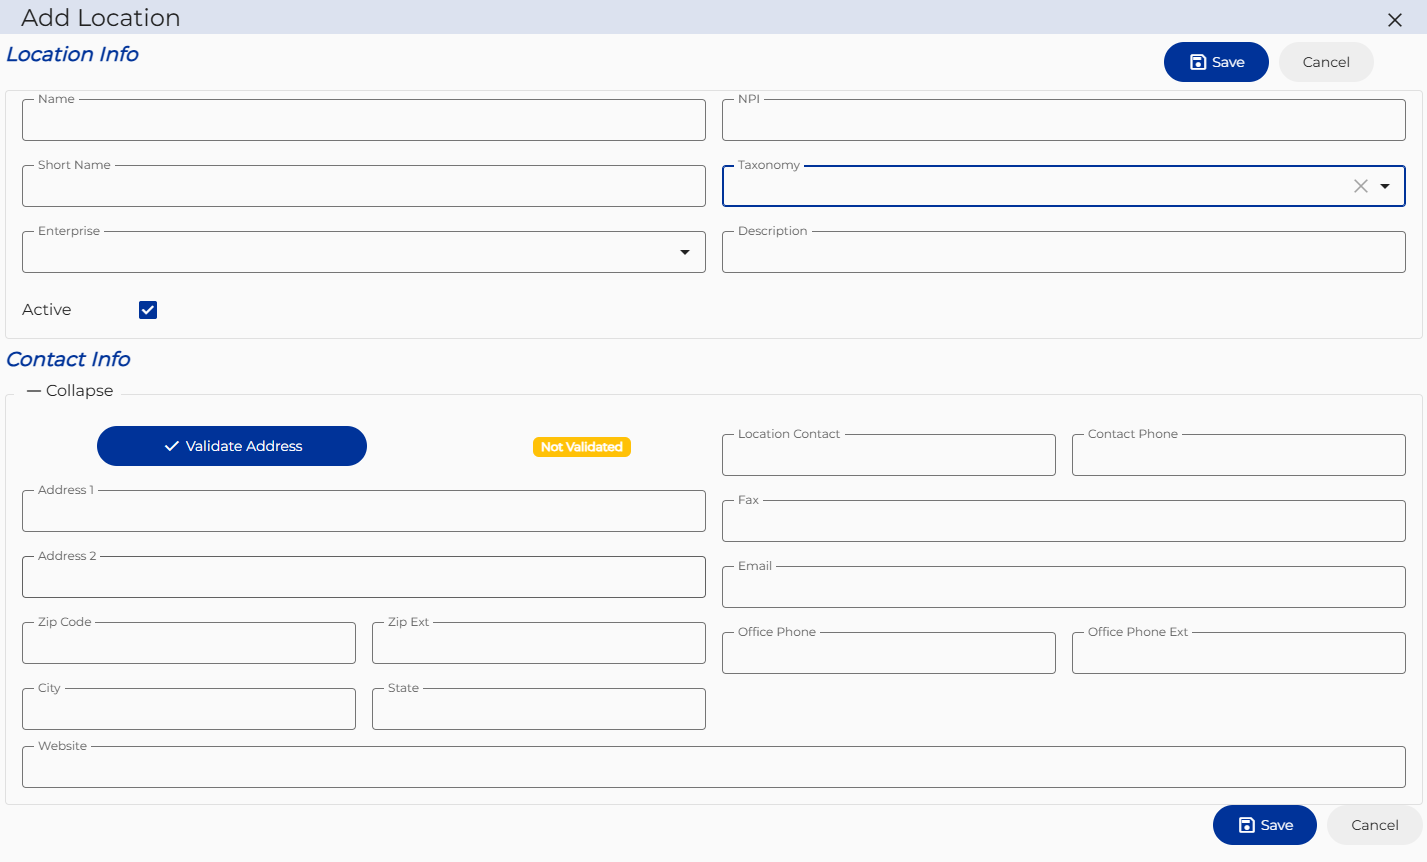Click the bottom Save button
This screenshot has height=862, width=1427.
coord(1265,825)
